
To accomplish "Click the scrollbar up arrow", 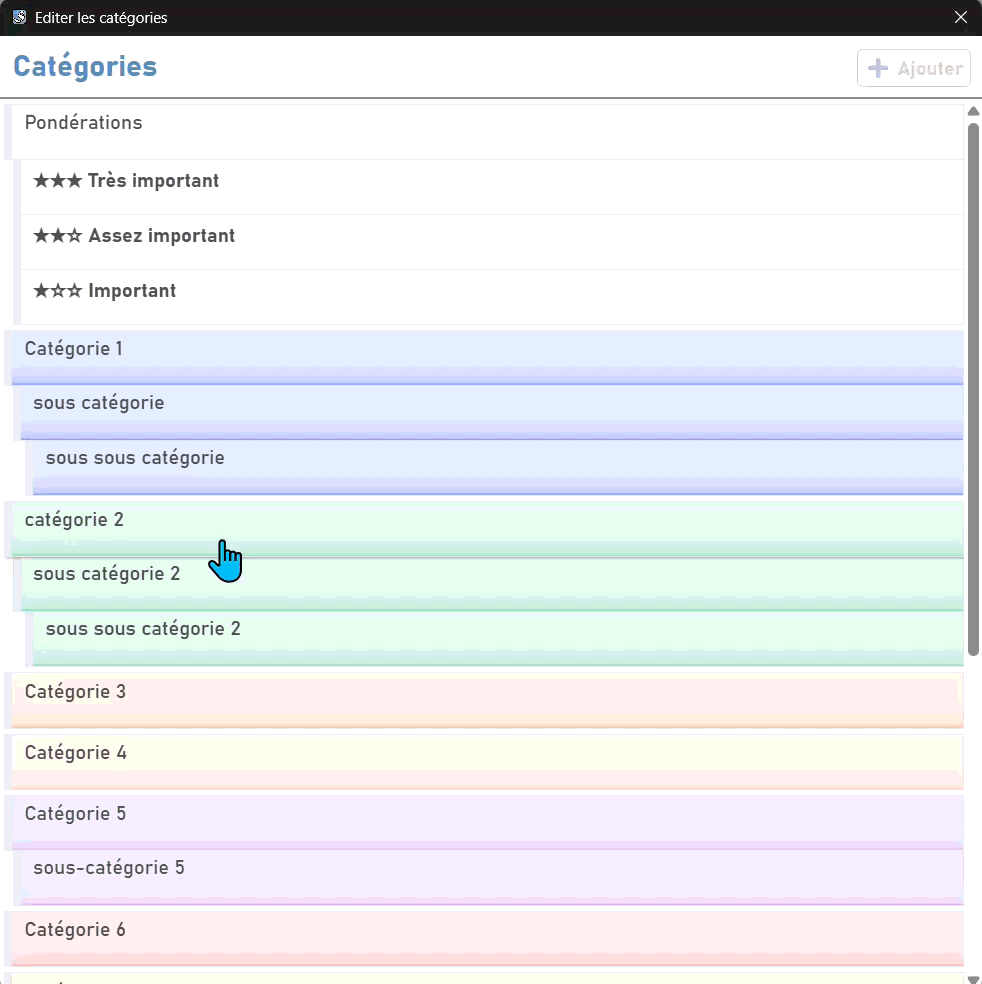I will pyautogui.click(x=973, y=111).
